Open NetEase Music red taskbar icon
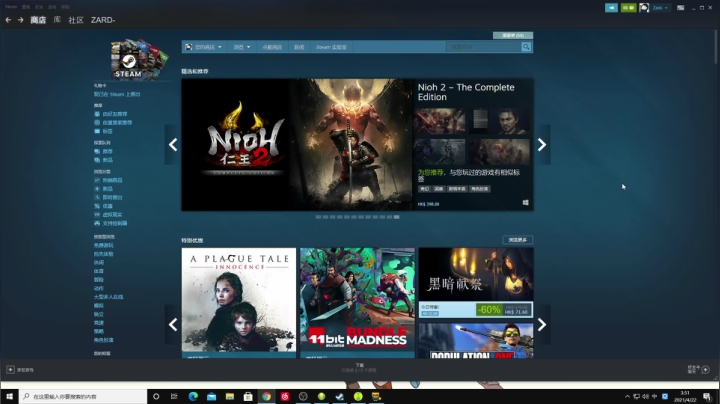Viewport: 720px width, 404px height. (x=285, y=396)
